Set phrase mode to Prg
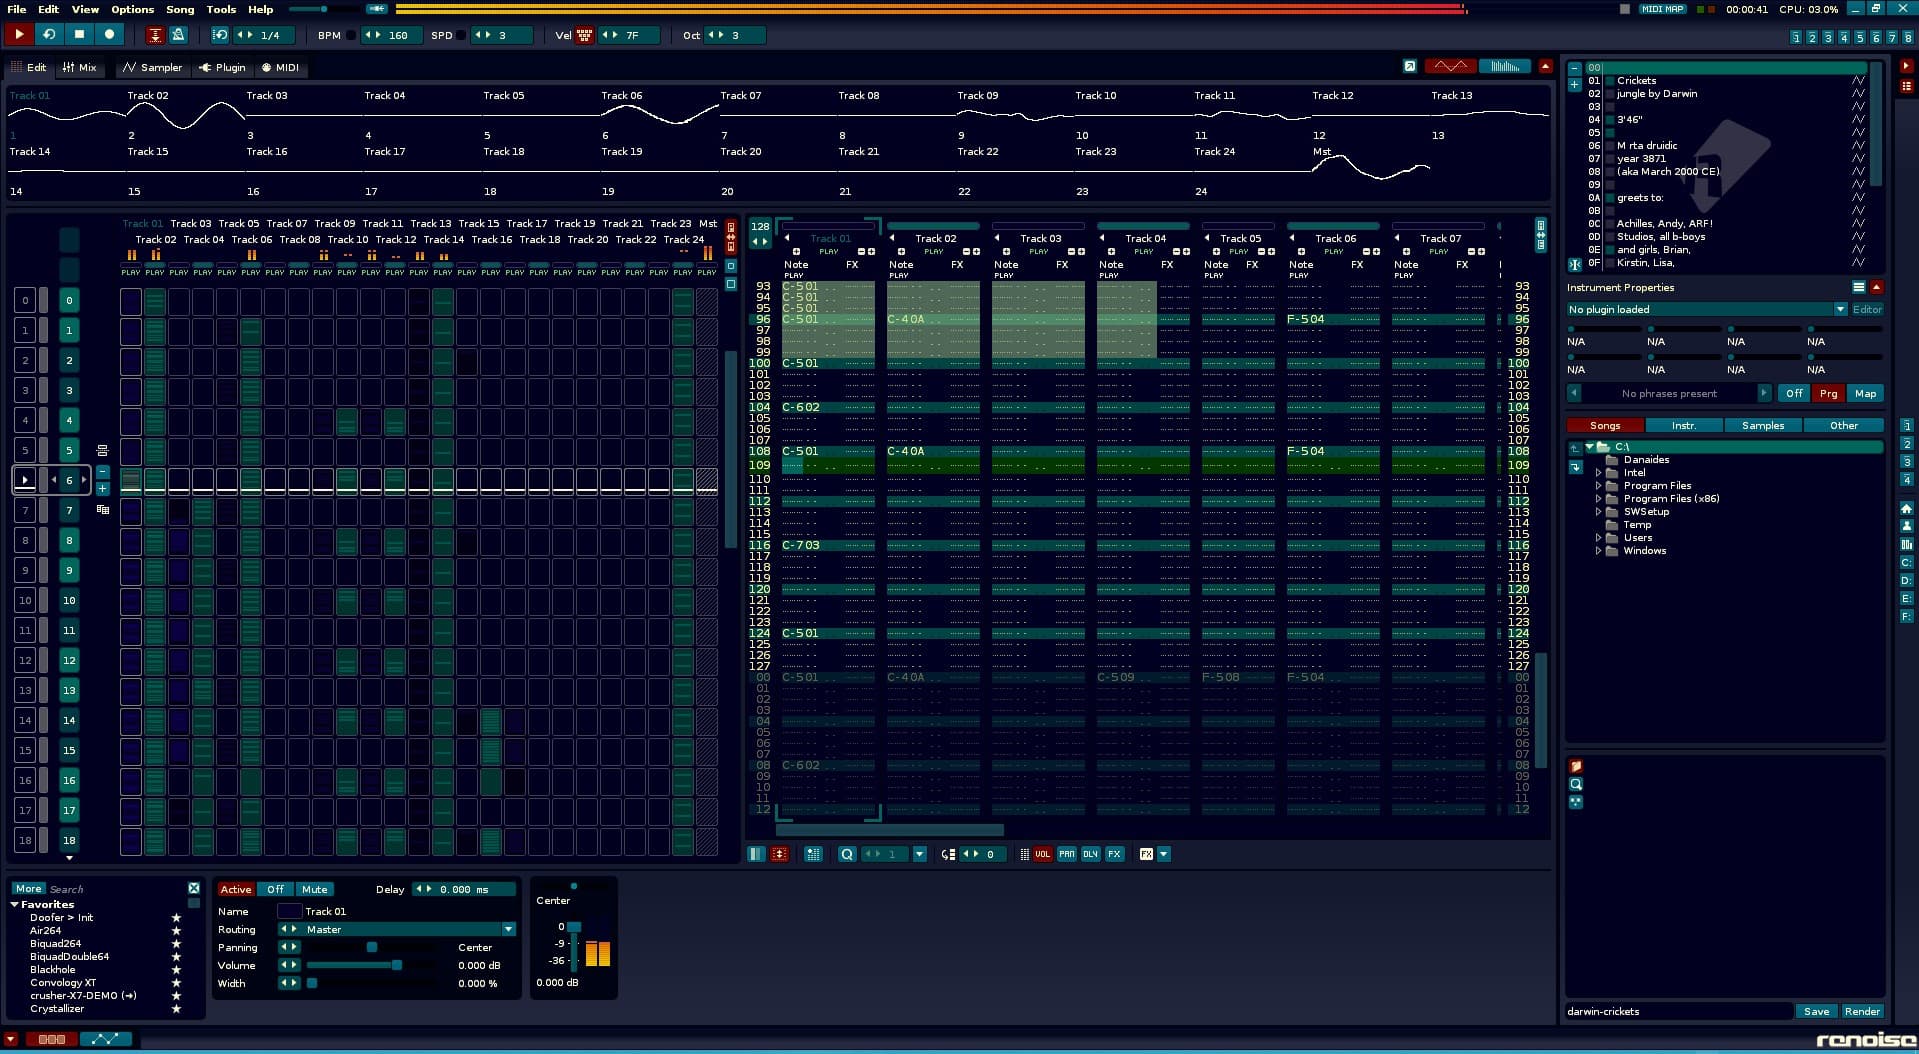The width and height of the screenshot is (1919, 1054). 1828,393
